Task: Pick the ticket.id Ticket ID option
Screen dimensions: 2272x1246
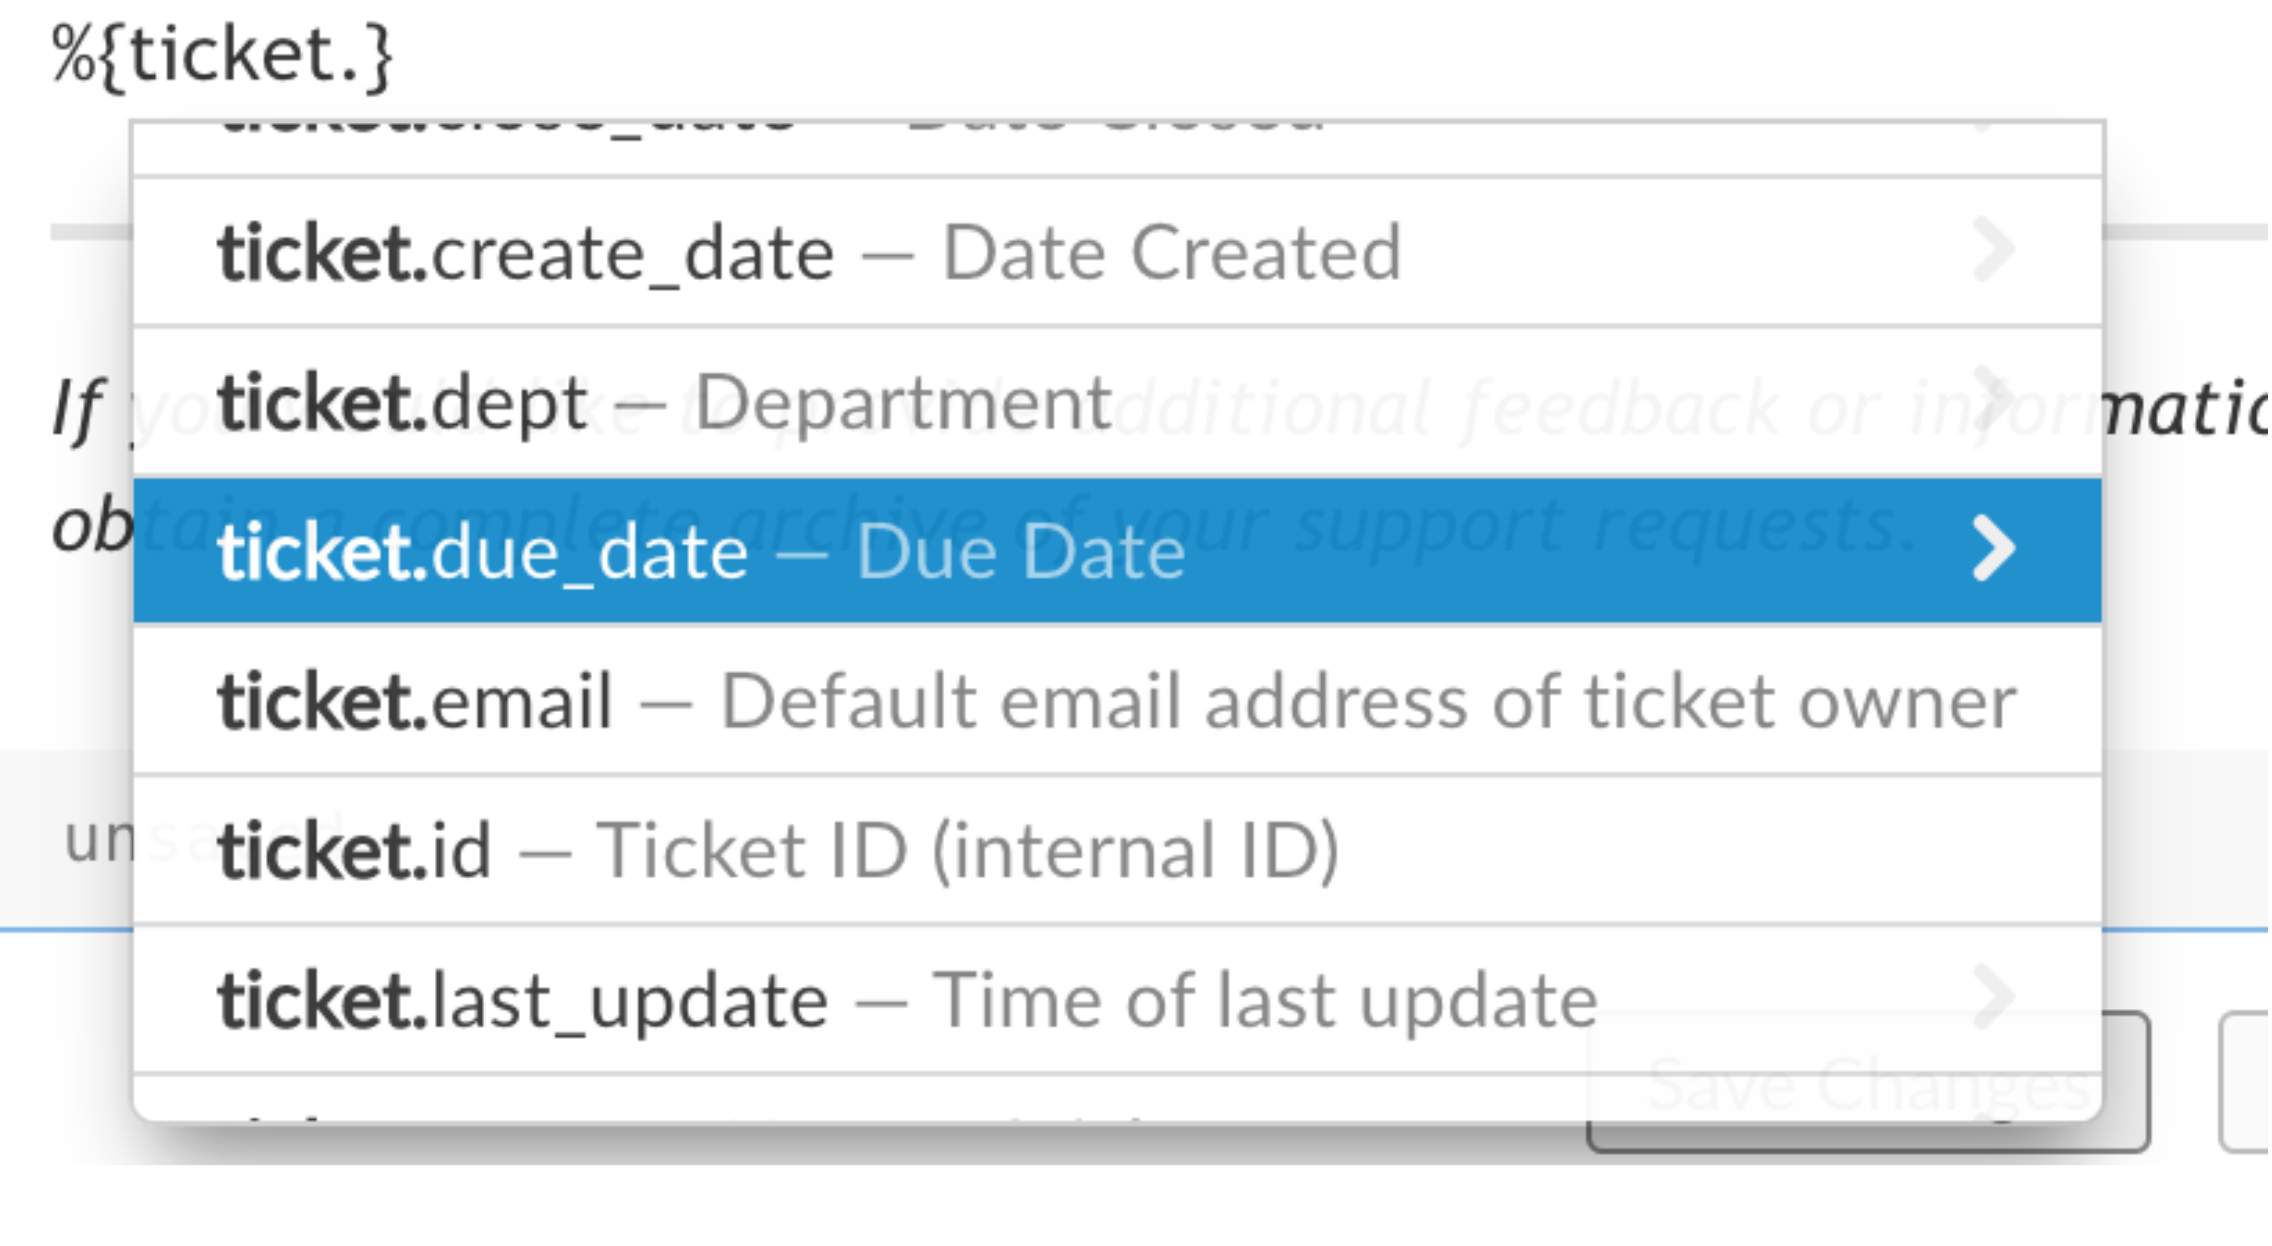Action: pos(780,850)
